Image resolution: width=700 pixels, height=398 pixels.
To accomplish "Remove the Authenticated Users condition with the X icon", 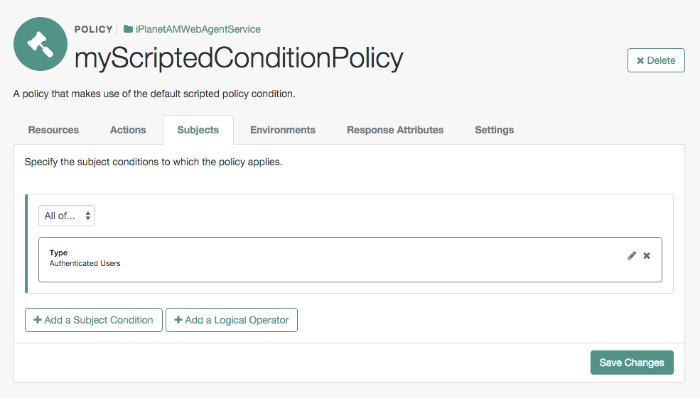I will click(646, 256).
